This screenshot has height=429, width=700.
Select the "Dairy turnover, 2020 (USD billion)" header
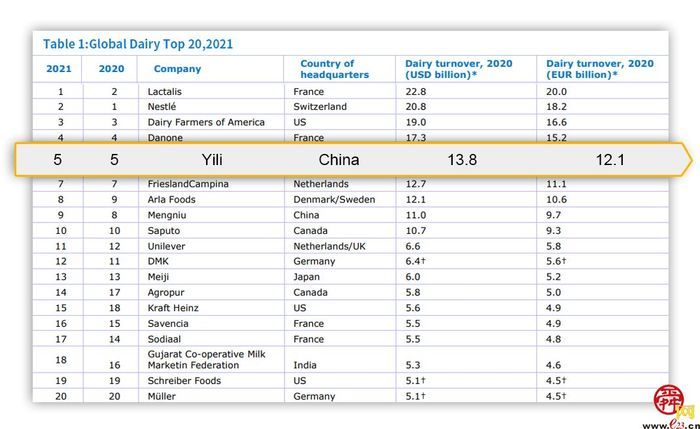(x=458, y=69)
